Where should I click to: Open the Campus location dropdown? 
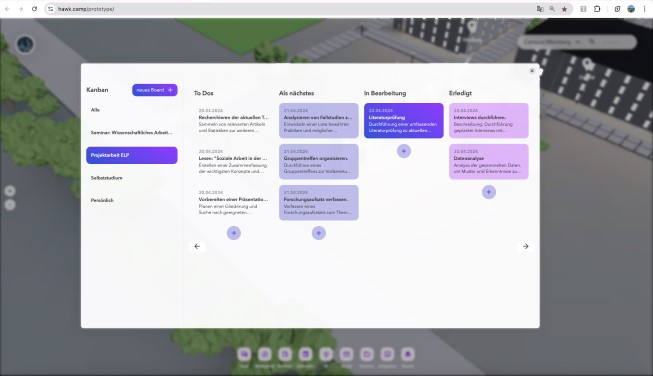[551, 42]
